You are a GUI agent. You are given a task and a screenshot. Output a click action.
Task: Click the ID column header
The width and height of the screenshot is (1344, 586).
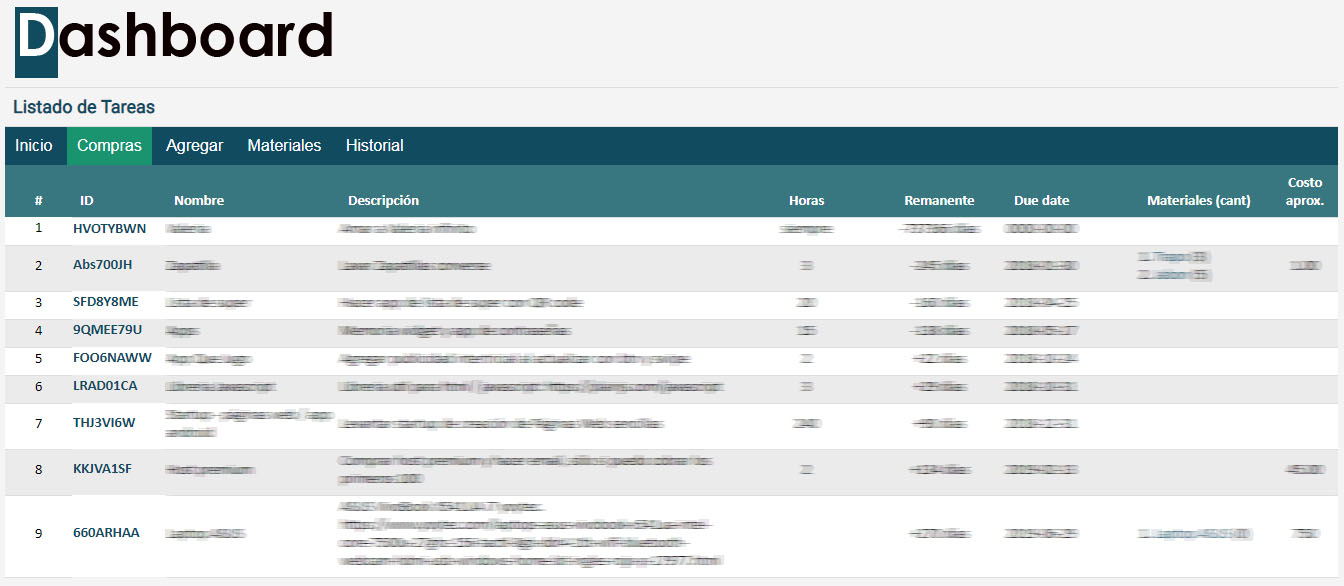coord(87,200)
